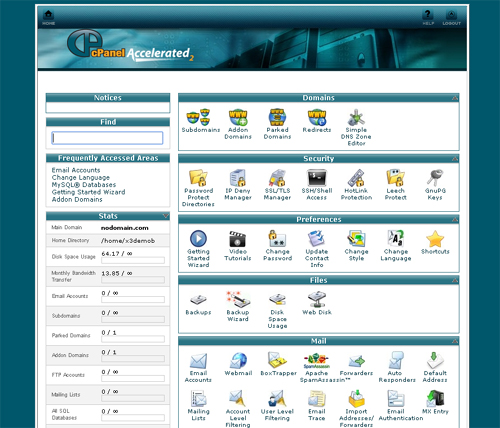Collapse the Files section
This screenshot has width=500, height=428.
pos(455,281)
